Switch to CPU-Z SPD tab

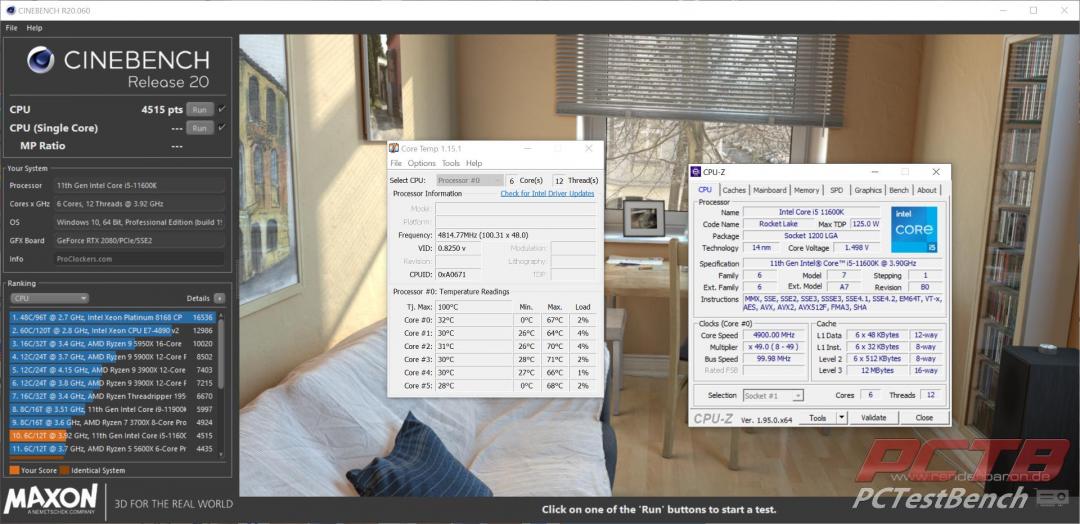(x=836, y=190)
